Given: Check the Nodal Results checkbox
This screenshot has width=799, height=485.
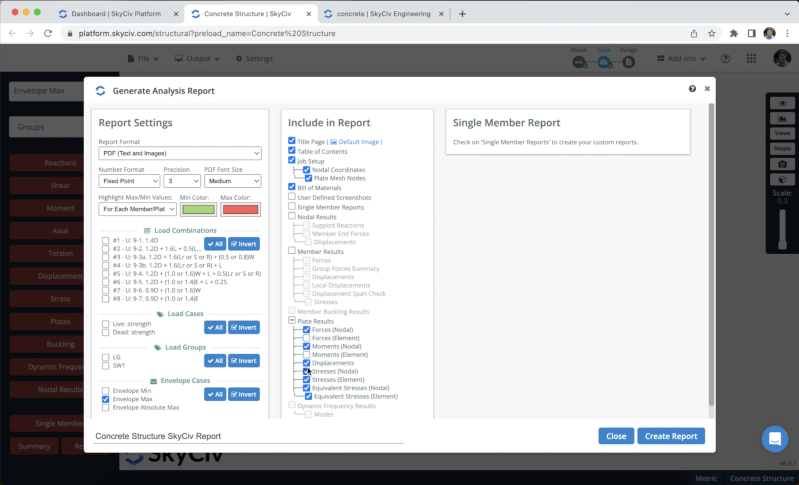Looking at the screenshot, I should click(291, 216).
